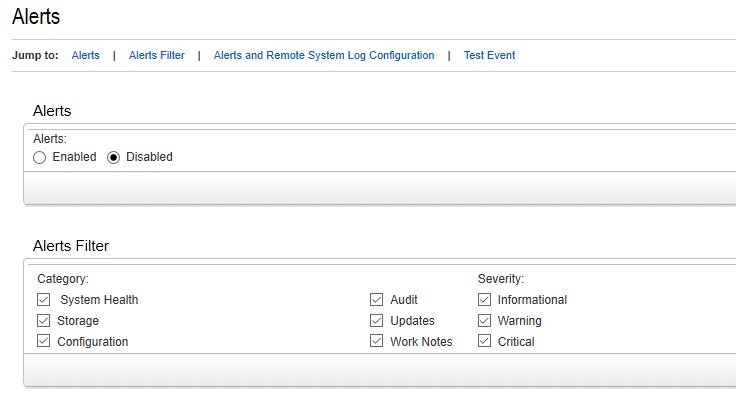The height and width of the screenshot is (408, 736).
Task: Click the Enabled label text
Action: 74,157
